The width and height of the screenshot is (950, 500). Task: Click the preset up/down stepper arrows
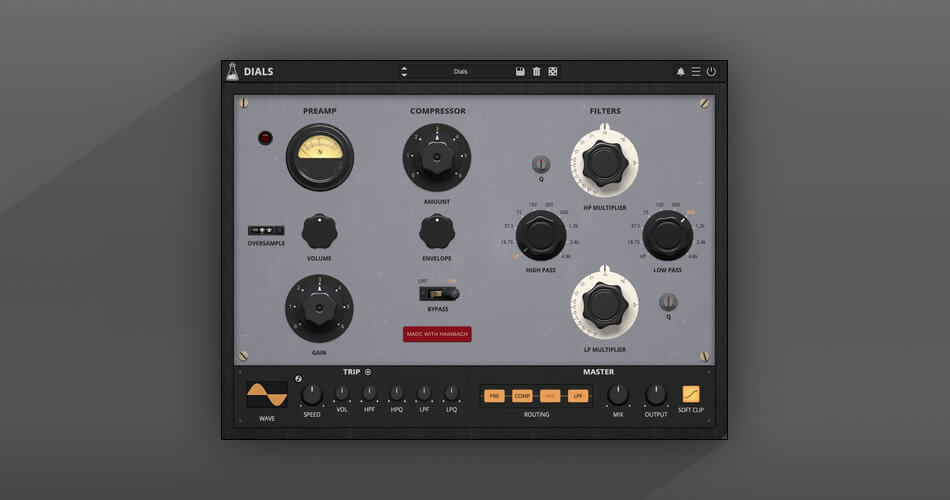[404, 72]
